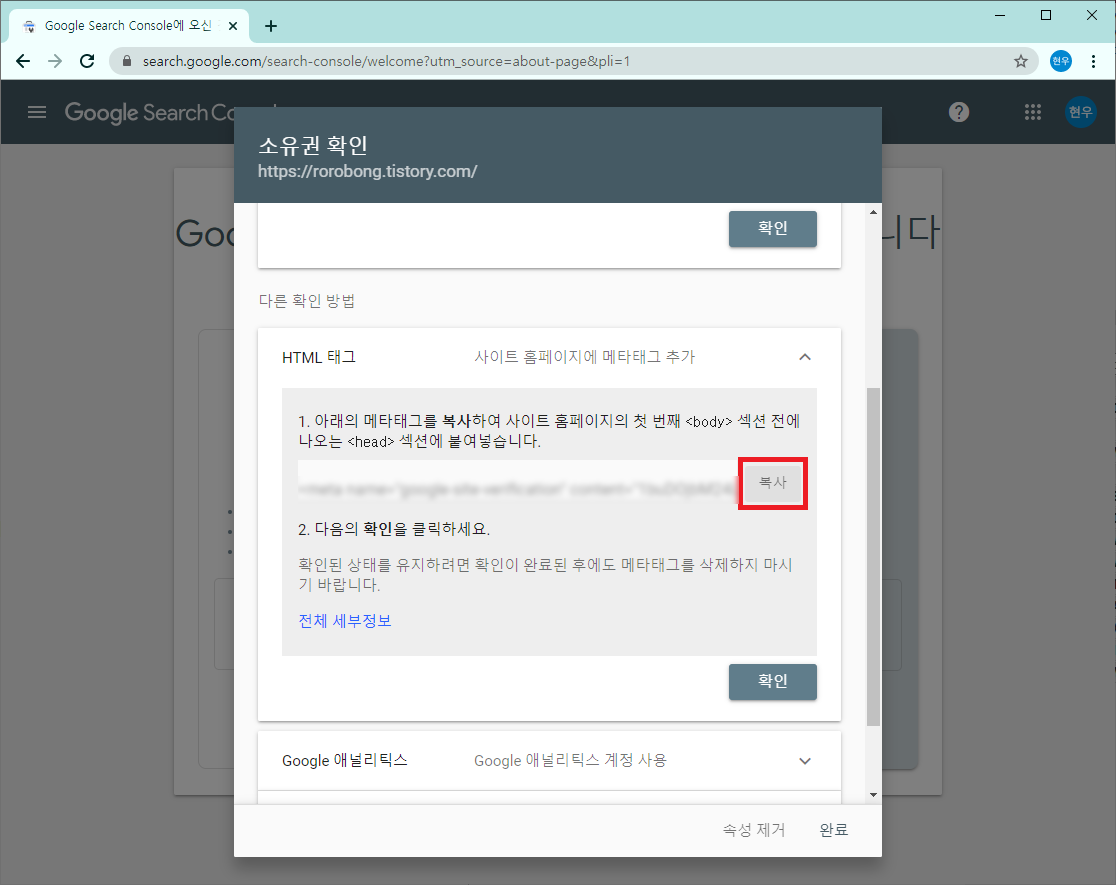Open a new browser tab with the plus button
Image resolution: width=1116 pixels, height=885 pixels.
(x=270, y=26)
